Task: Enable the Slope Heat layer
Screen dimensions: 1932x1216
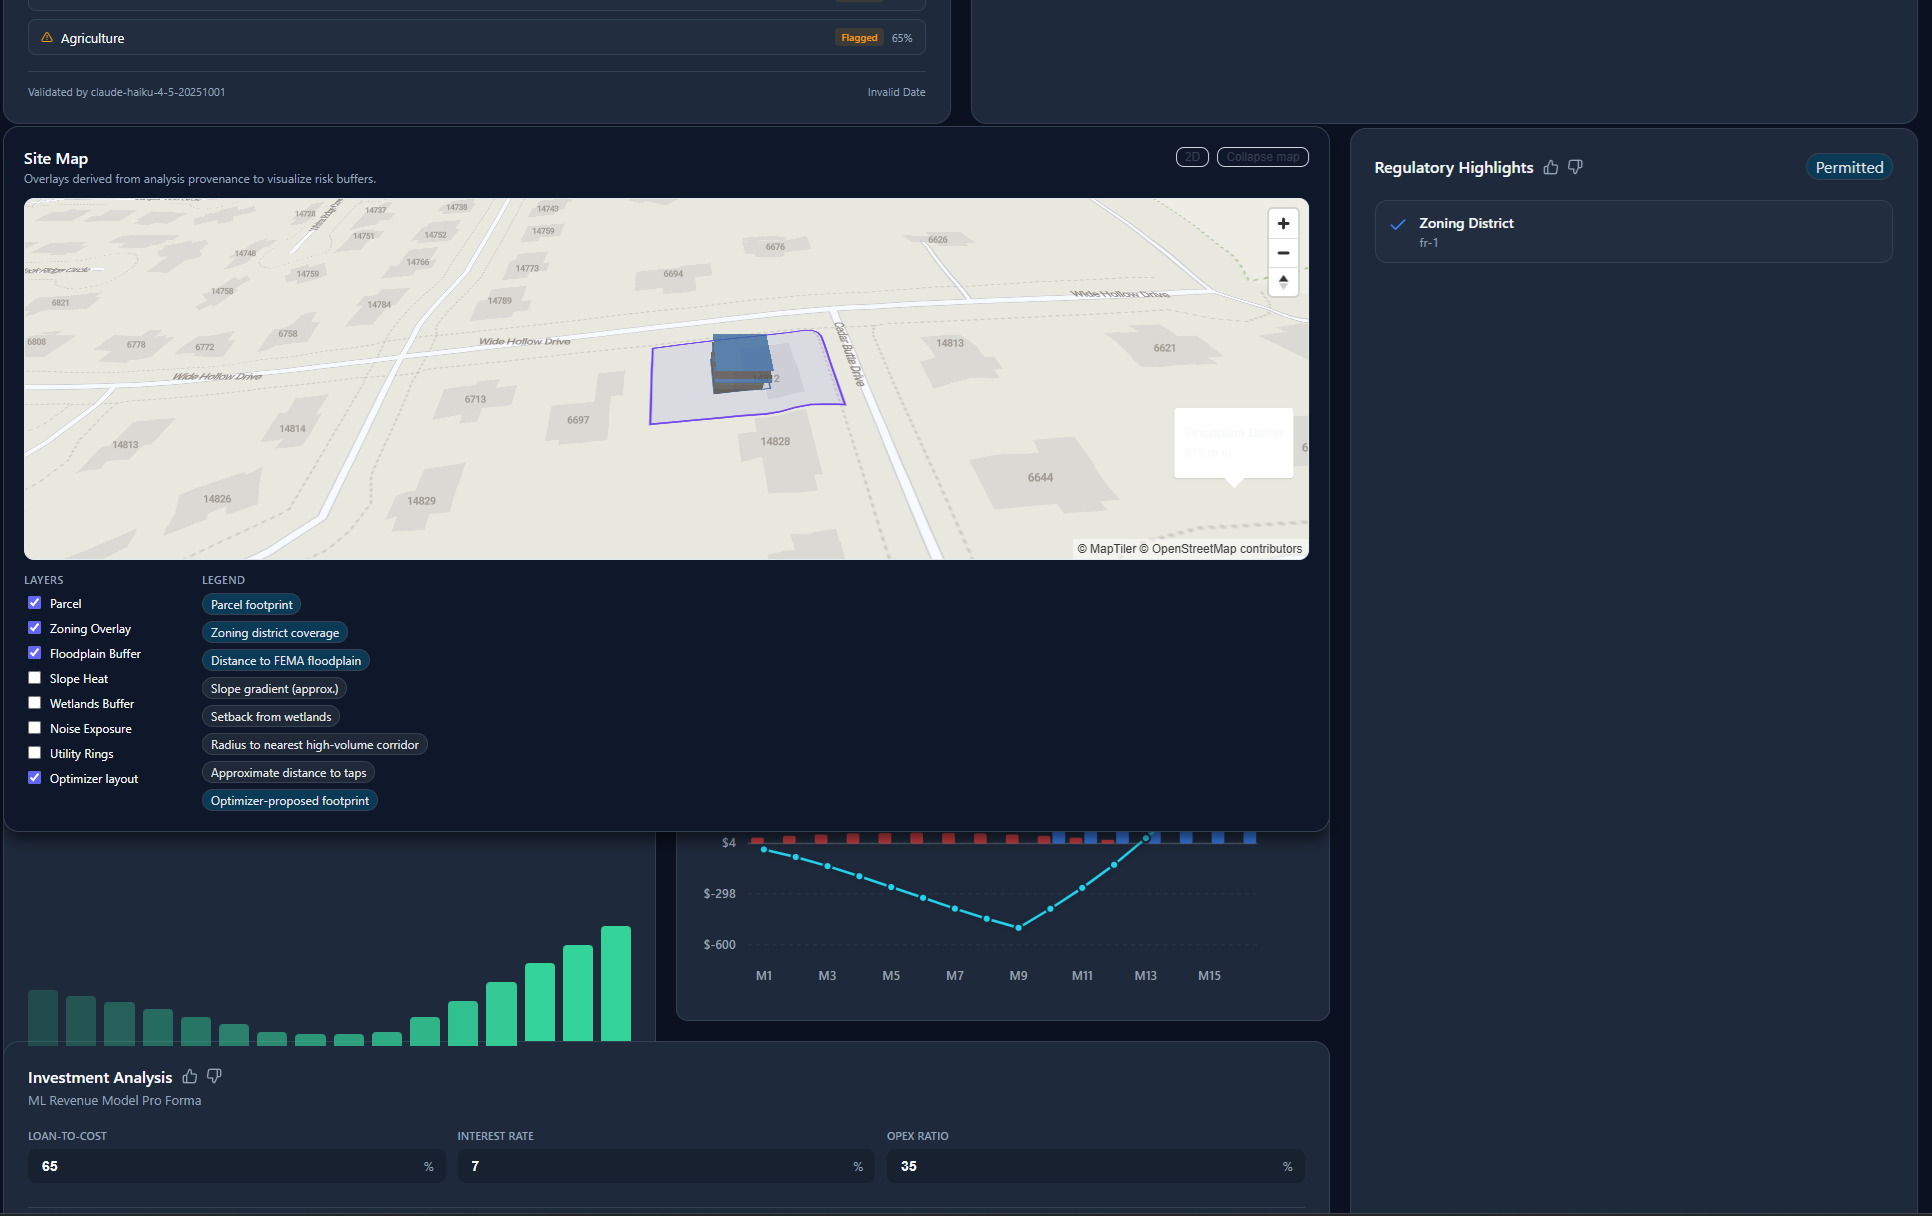Action: coord(34,677)
